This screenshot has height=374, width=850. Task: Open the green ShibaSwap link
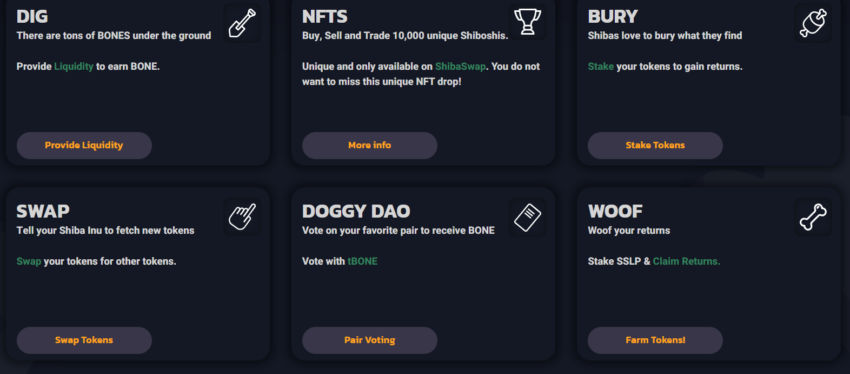tap(461, 67)
